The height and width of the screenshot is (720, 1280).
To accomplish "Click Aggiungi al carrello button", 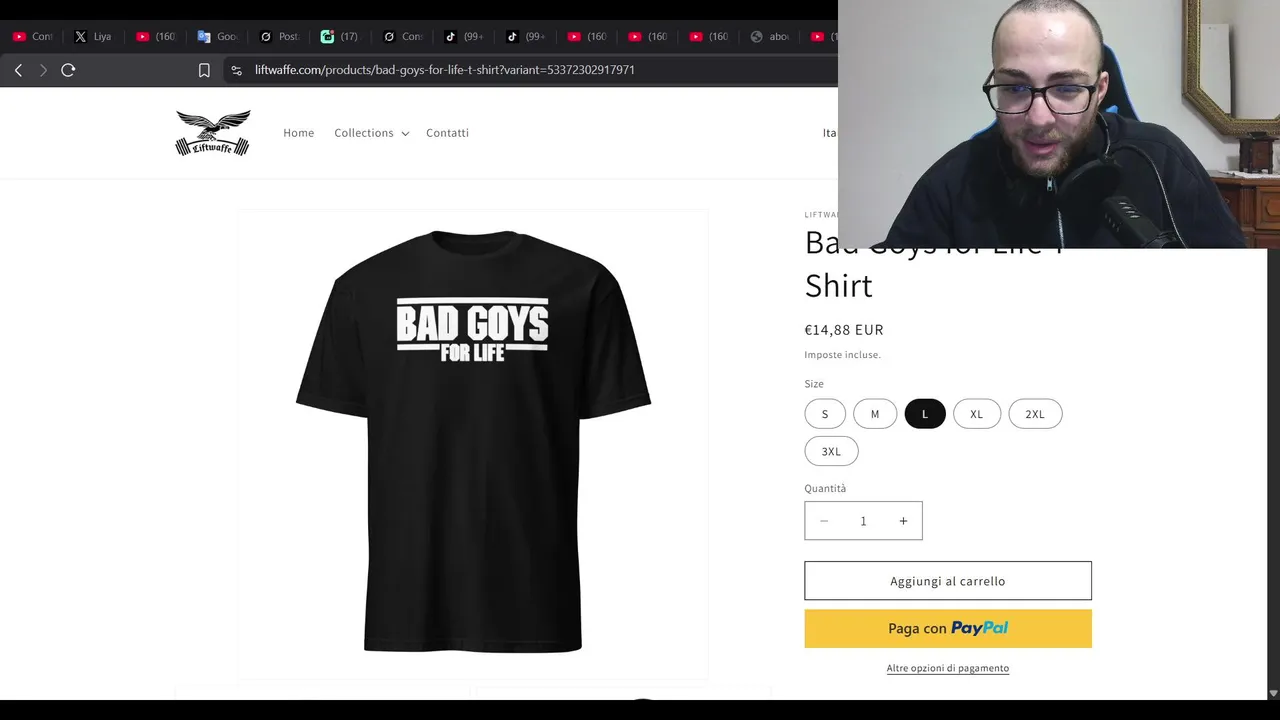I will click(948, 581).
